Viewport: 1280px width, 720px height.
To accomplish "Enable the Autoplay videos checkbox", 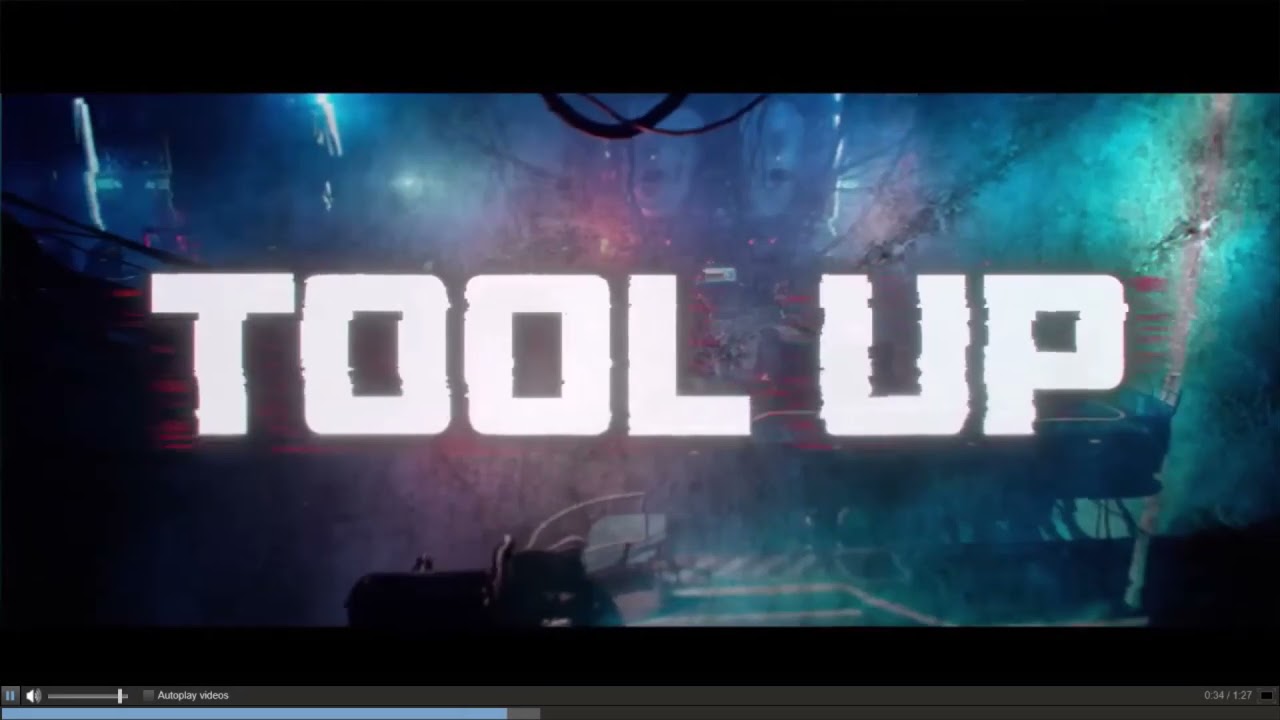I will [x=148, y=695].
